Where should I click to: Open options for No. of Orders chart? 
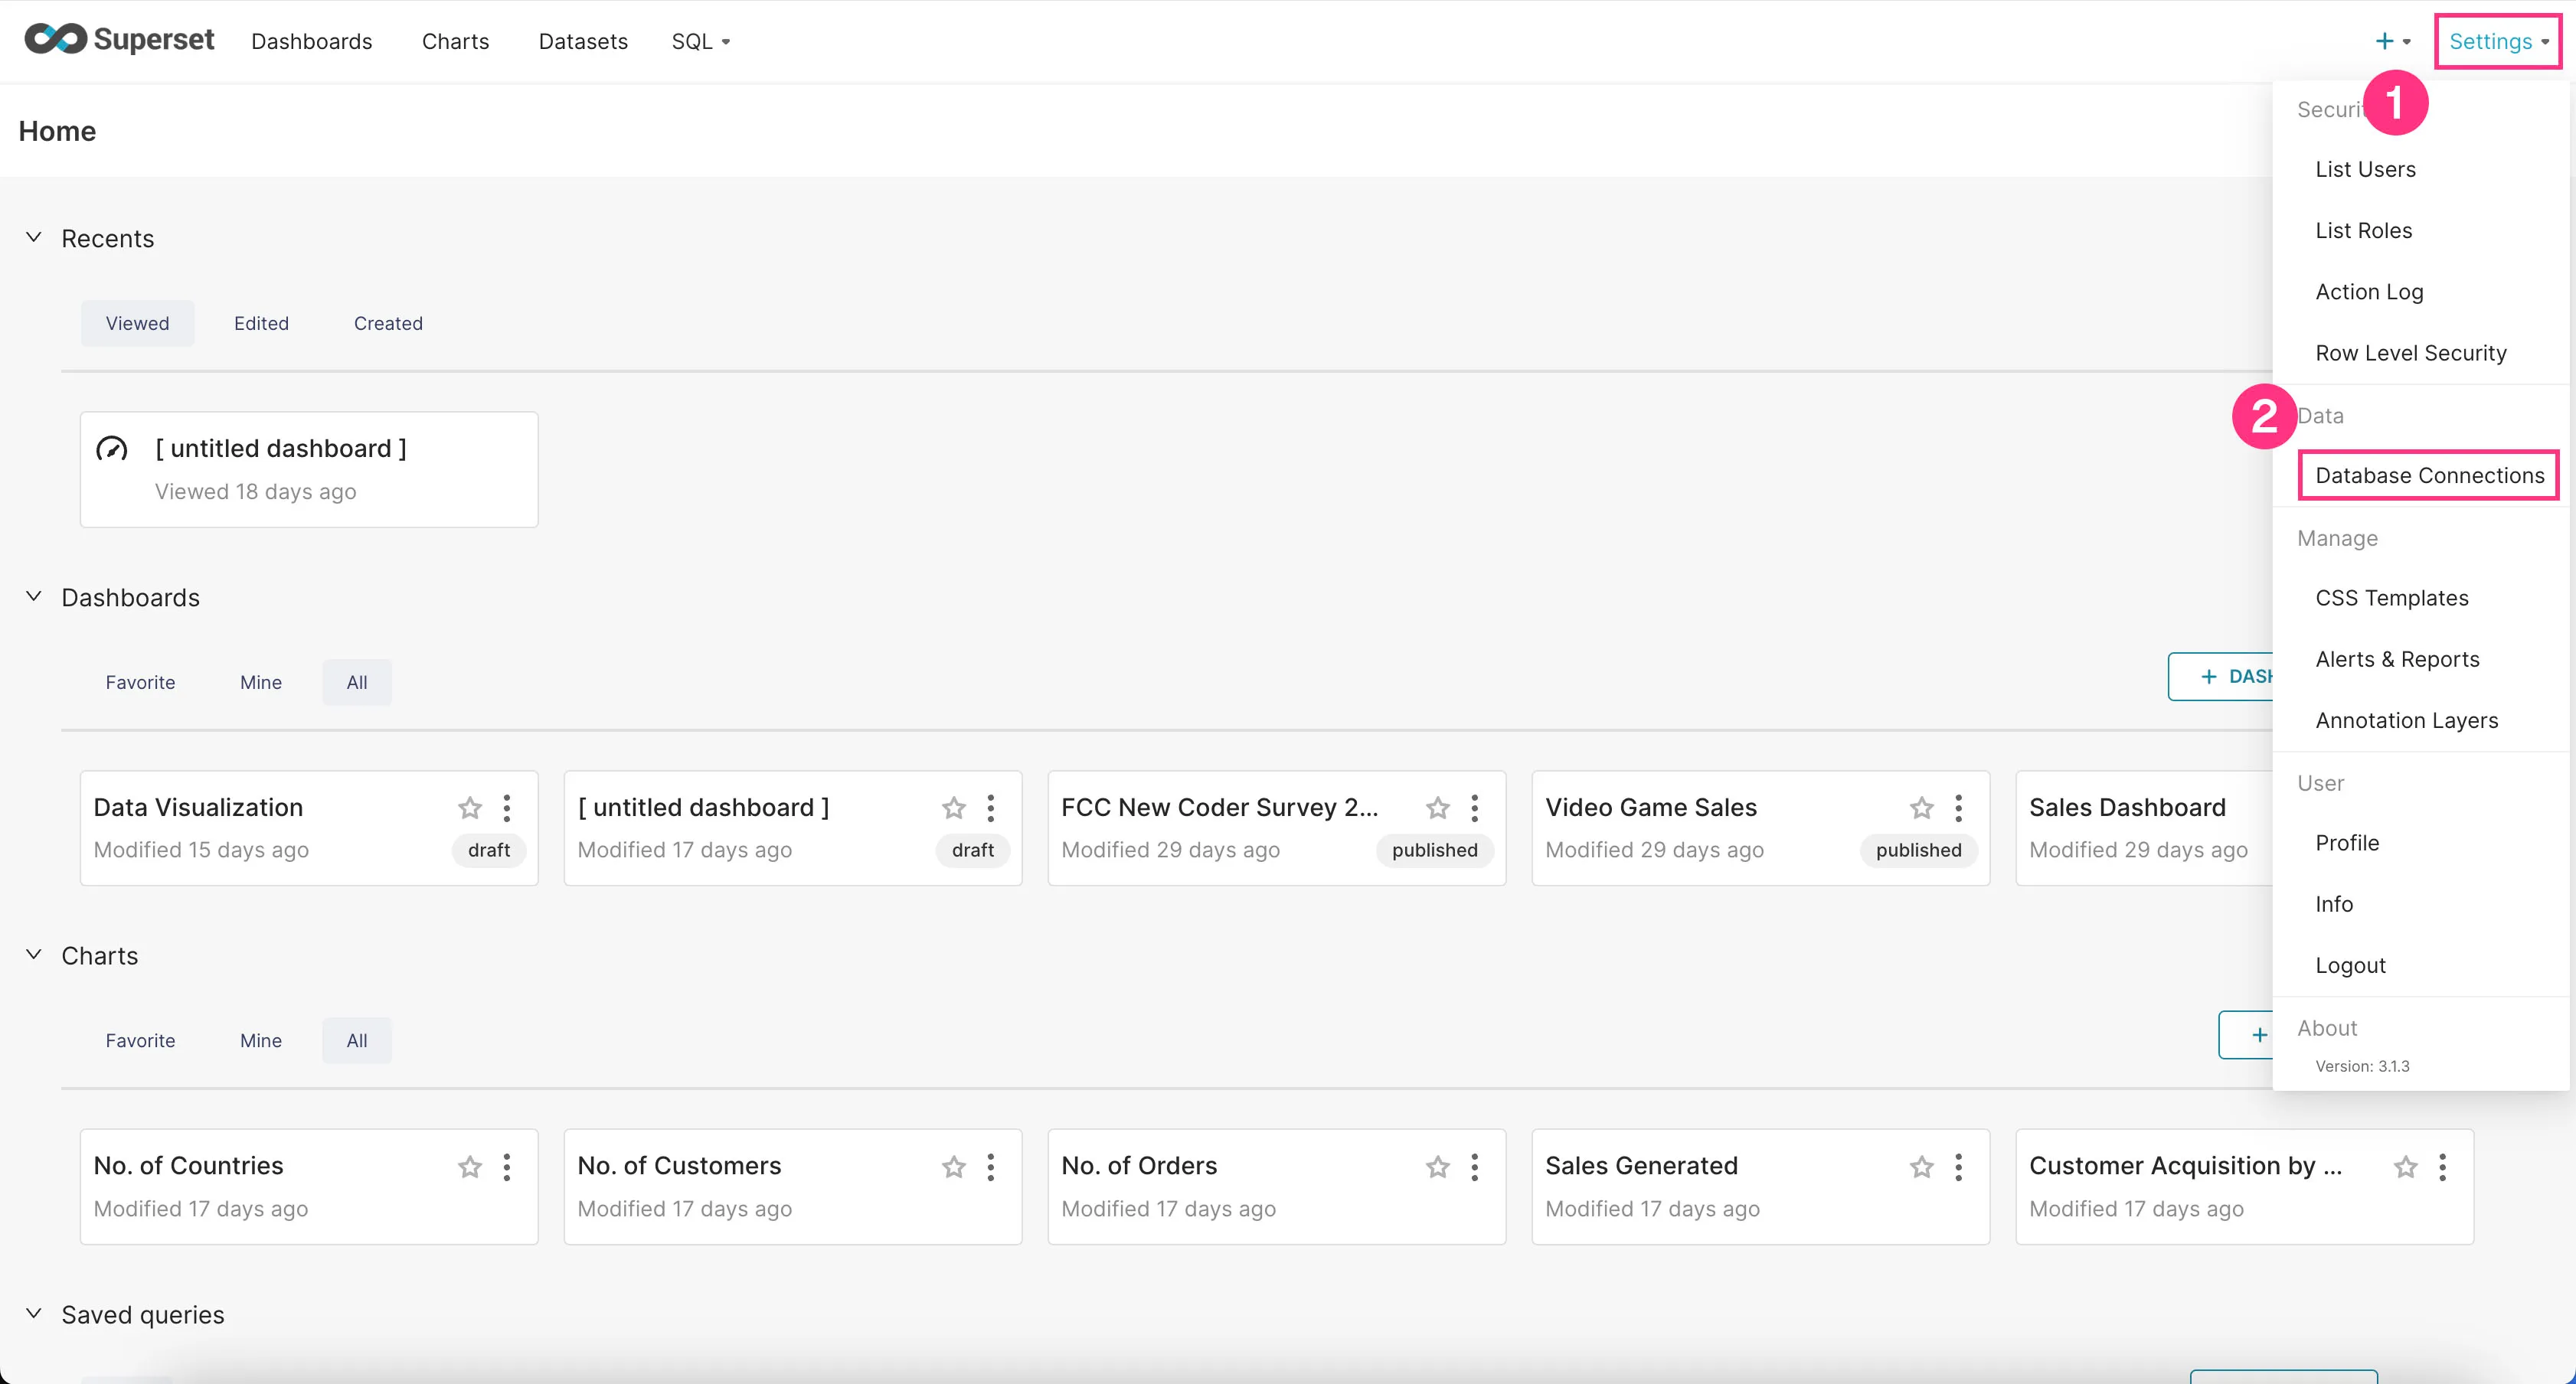pos(1475,1166)
